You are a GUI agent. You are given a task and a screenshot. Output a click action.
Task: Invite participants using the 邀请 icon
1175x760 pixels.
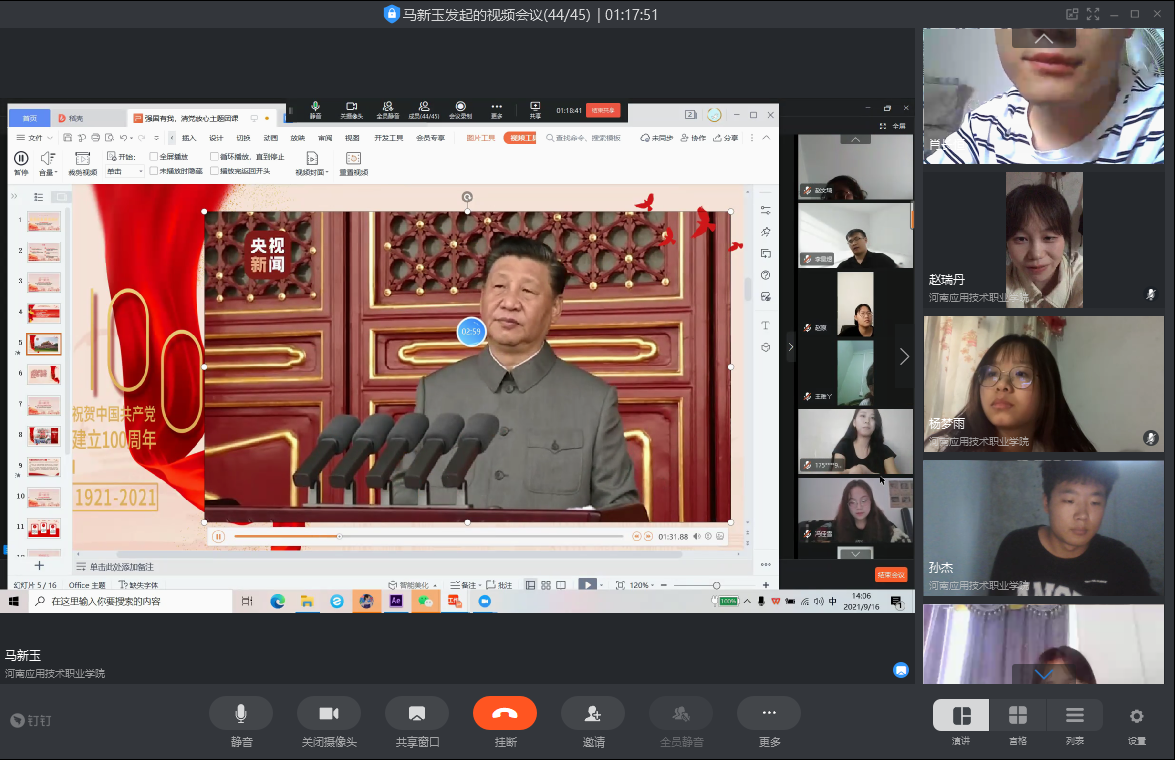click(x=593, y=713)
